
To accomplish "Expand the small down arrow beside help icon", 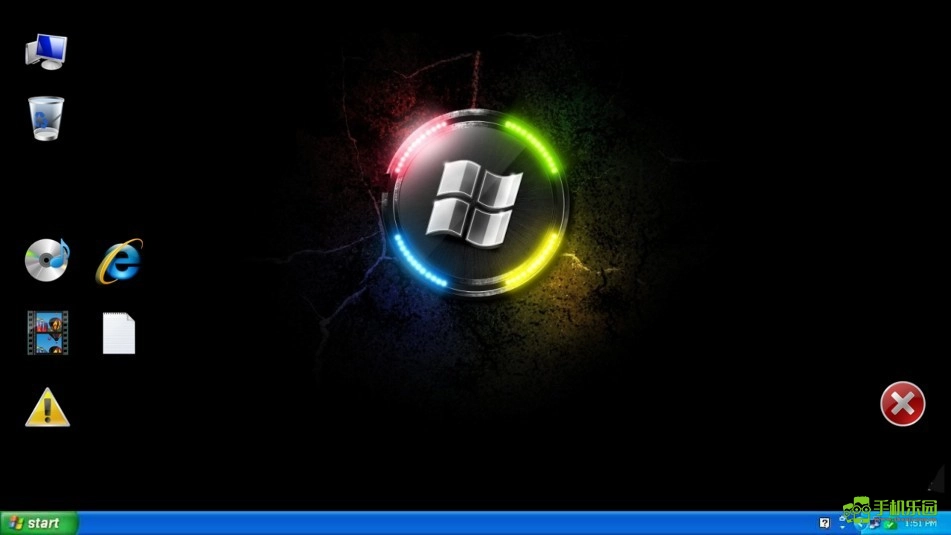I will (x=842, y=526).
